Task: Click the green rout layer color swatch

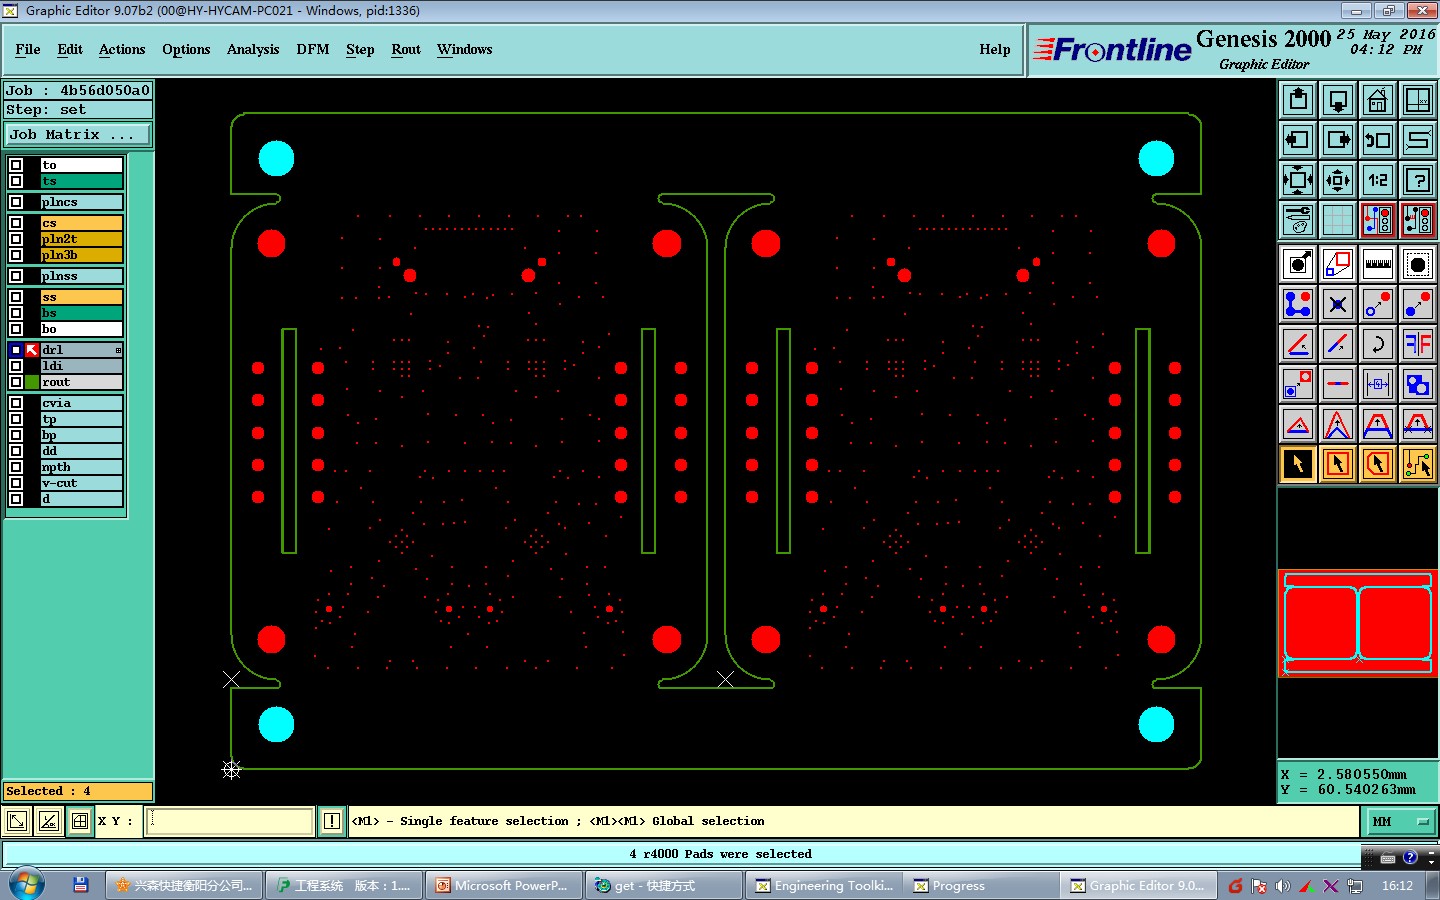Action: [32, 382]
